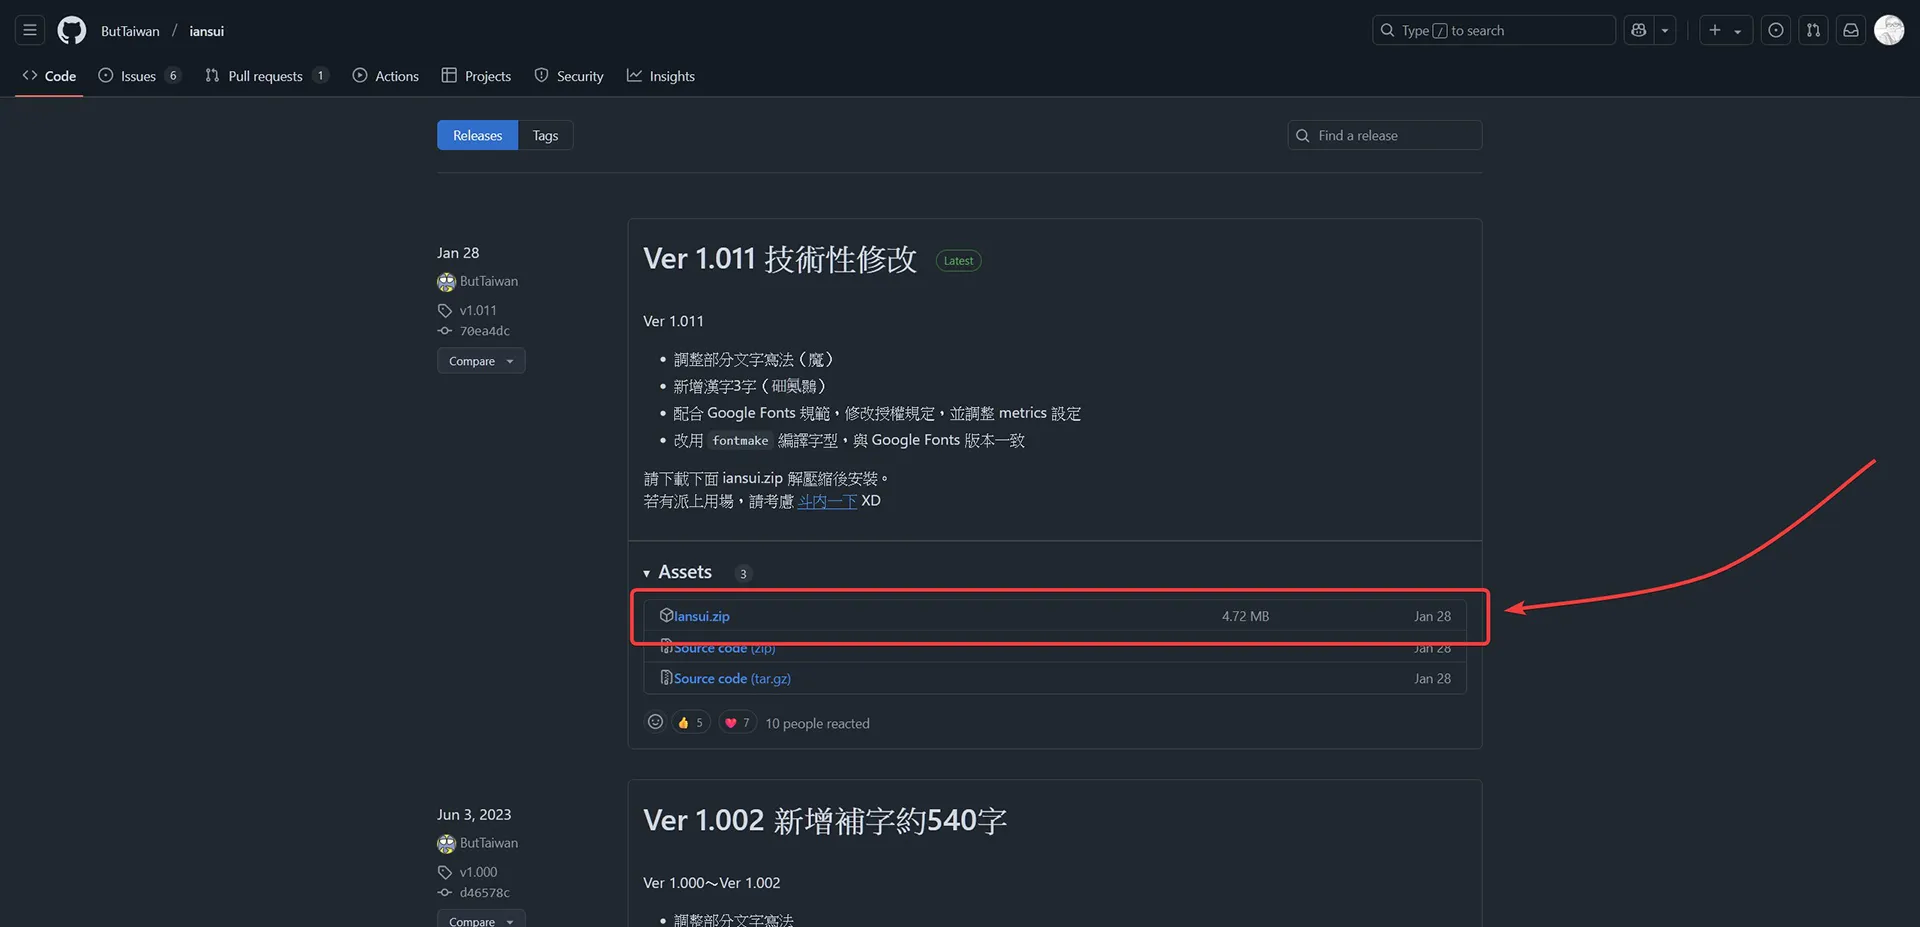Expand the Copilot dropdown arrow

point(1665,30)
